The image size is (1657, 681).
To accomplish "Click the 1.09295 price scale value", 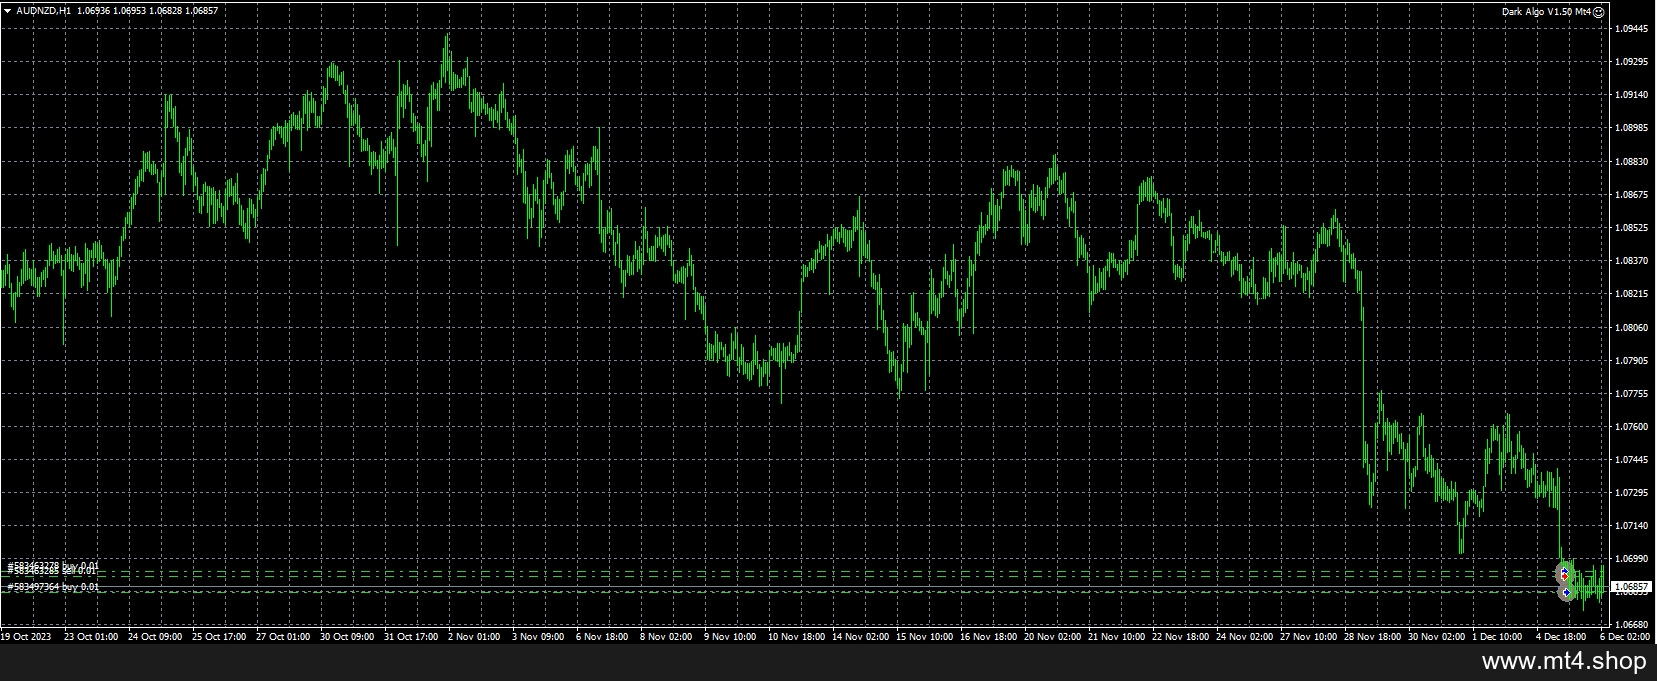I will [x=1632, y=62].
